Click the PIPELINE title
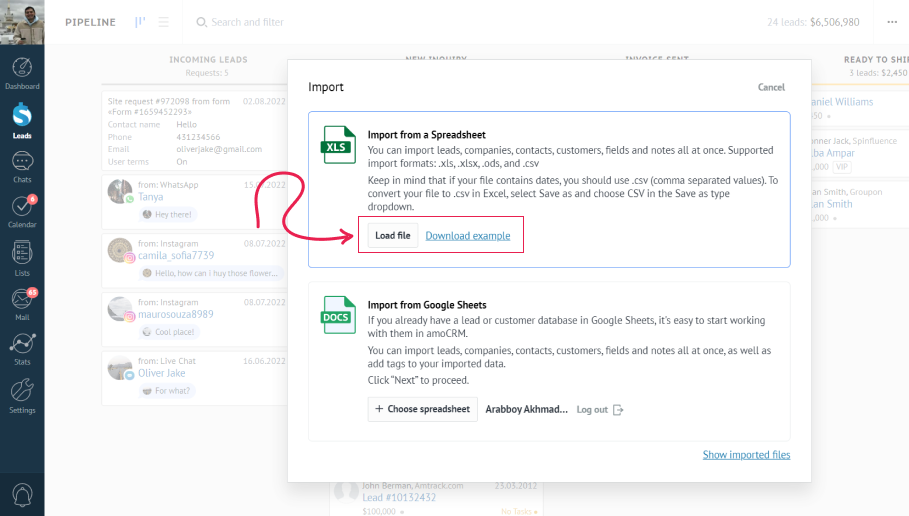 90,22
